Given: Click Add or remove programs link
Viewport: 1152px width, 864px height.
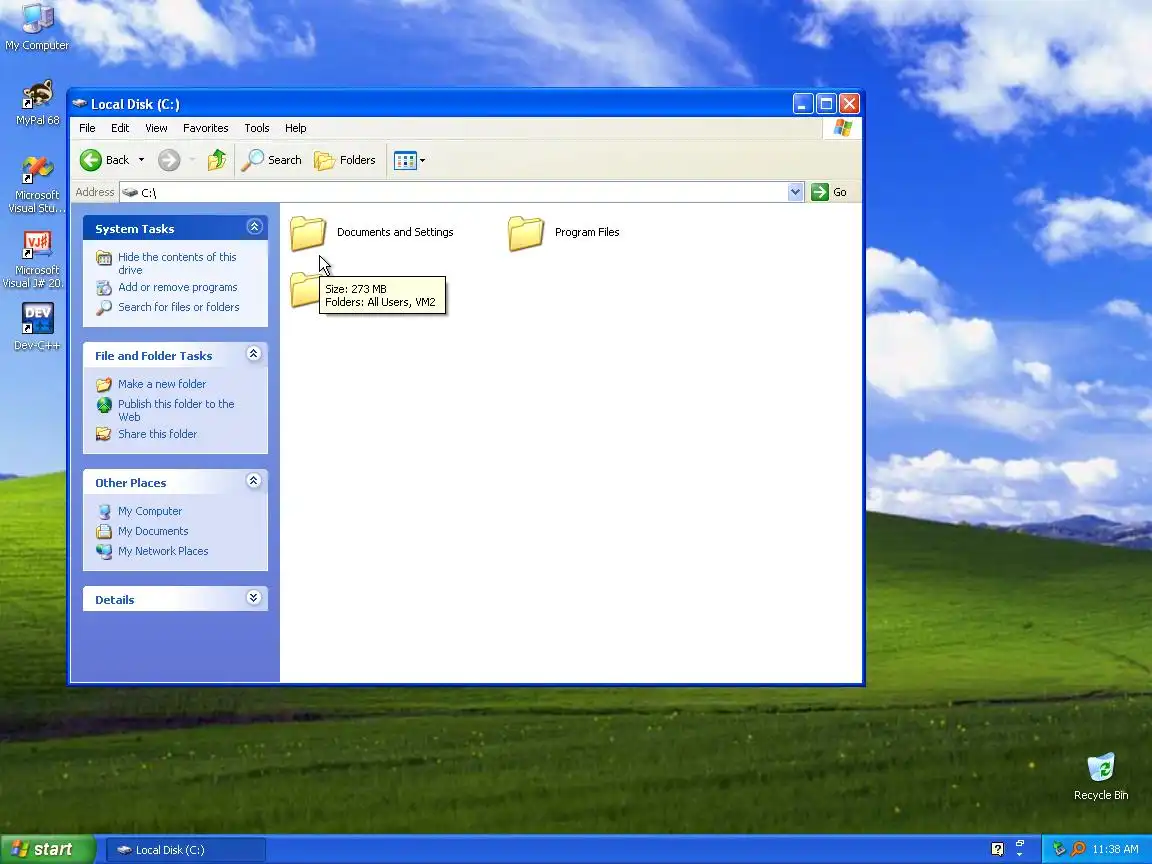Looking at the screenshot, I should (178, 287).
